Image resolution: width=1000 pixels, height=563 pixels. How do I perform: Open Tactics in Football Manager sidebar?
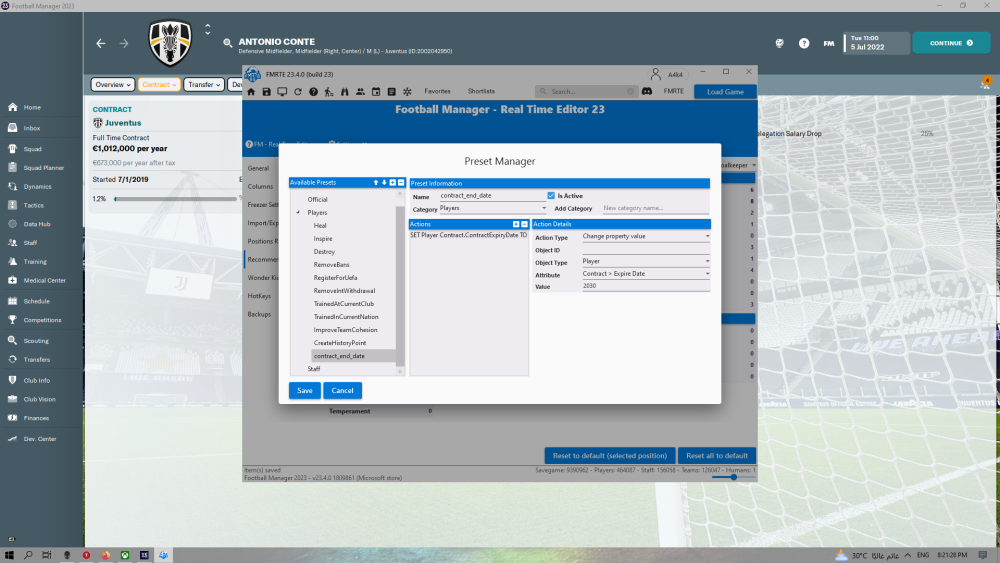[x=34, y=206]
